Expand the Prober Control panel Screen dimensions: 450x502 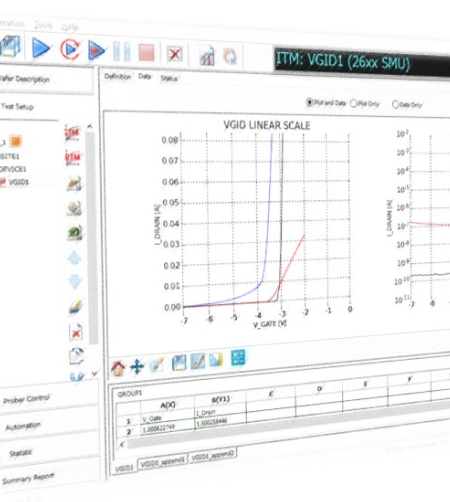(27, 399)
